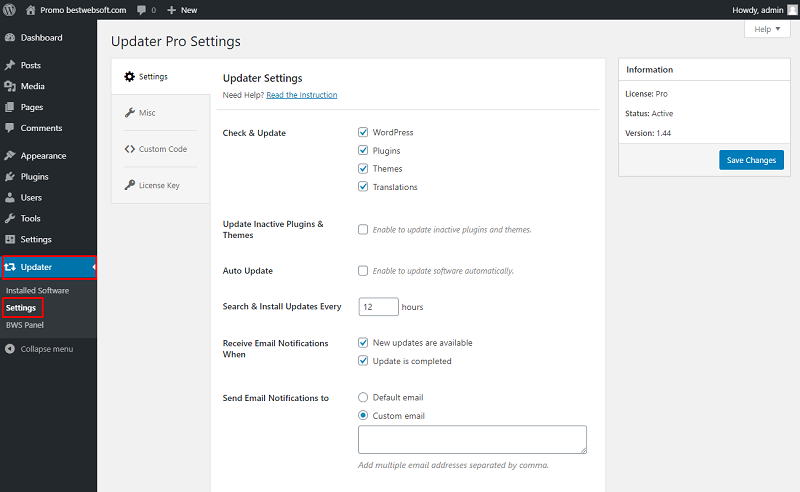800x492 pixels.
Task: Click the Dashboard gauge icon
Action: [x=10, y=38]
